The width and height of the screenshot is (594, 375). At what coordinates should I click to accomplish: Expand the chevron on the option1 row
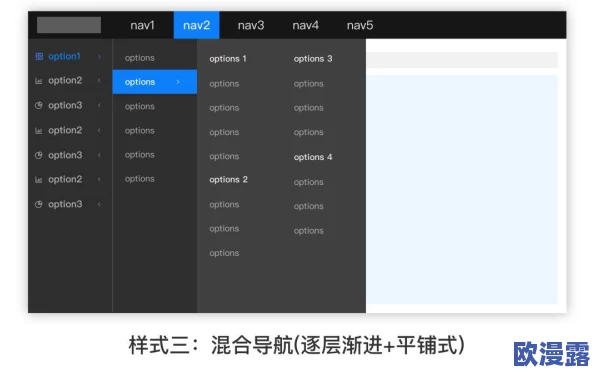pos(99,56)
